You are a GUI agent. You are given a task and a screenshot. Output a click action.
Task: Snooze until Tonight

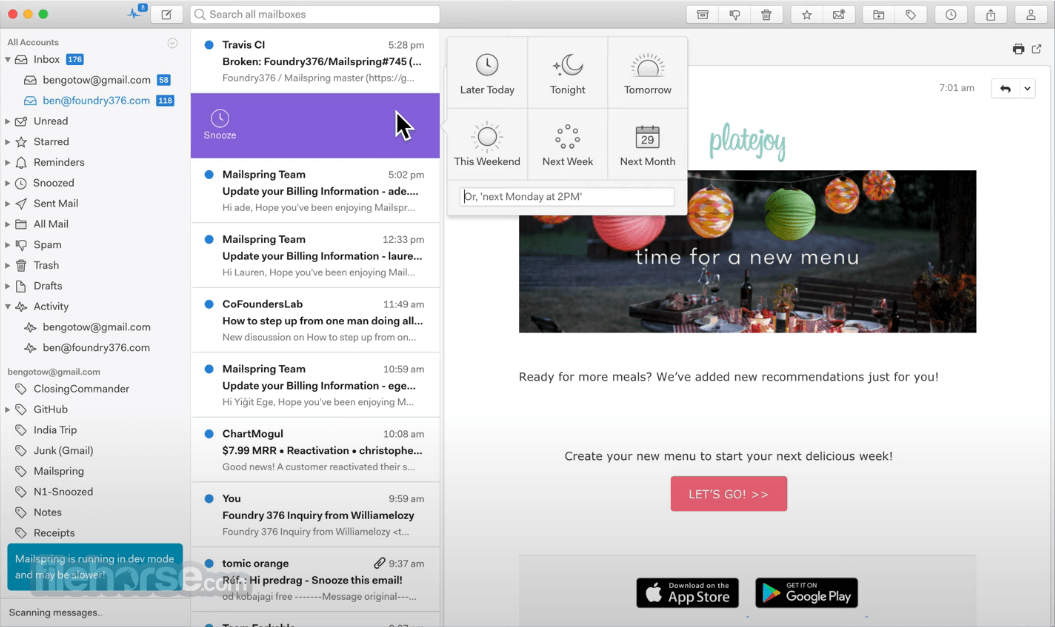568,73
